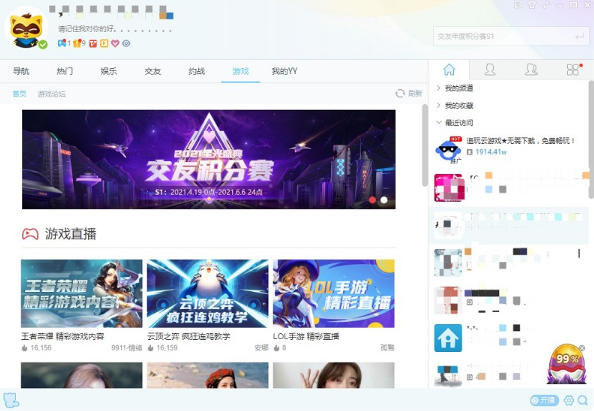Screen dimensions: 594x411
Task: Open the orange gift icon showing 9
Action: [77, 44]
